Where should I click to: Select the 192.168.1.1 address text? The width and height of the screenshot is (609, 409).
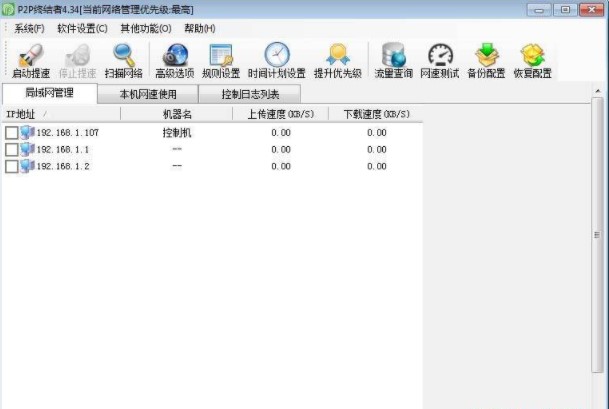63,150
